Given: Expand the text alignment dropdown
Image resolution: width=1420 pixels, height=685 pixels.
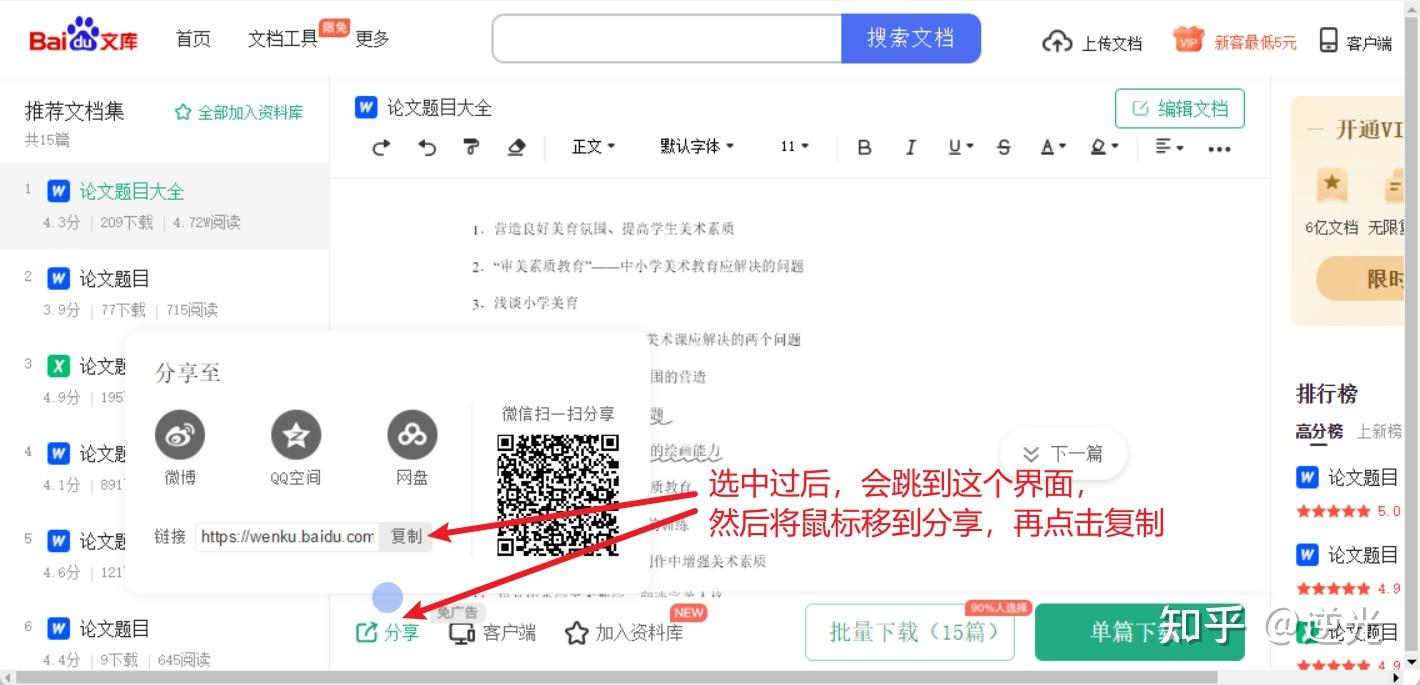Looking at the screenshot, I should point(1169,148).
